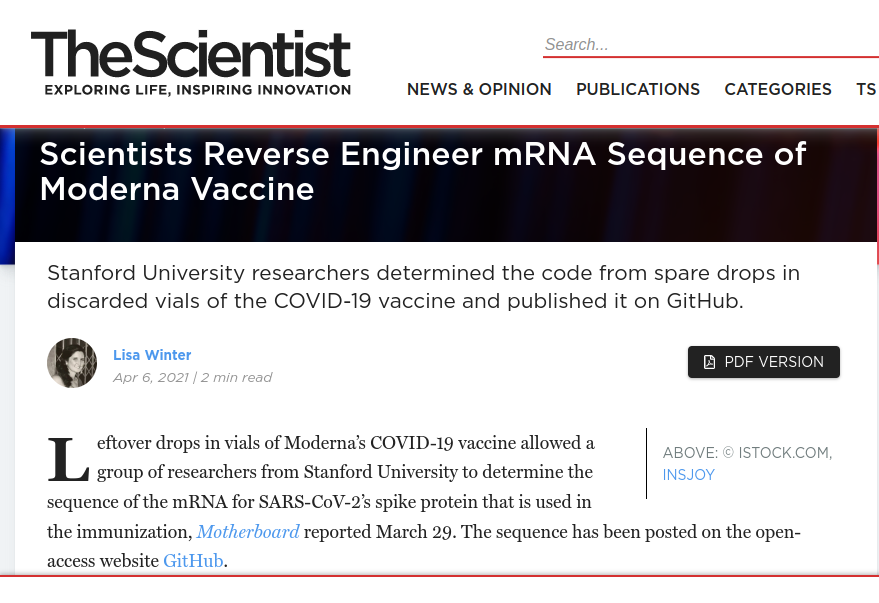
Task: Click the ABOVE: © ISTOCK.COM credit text
Action: tap(747, 453)
